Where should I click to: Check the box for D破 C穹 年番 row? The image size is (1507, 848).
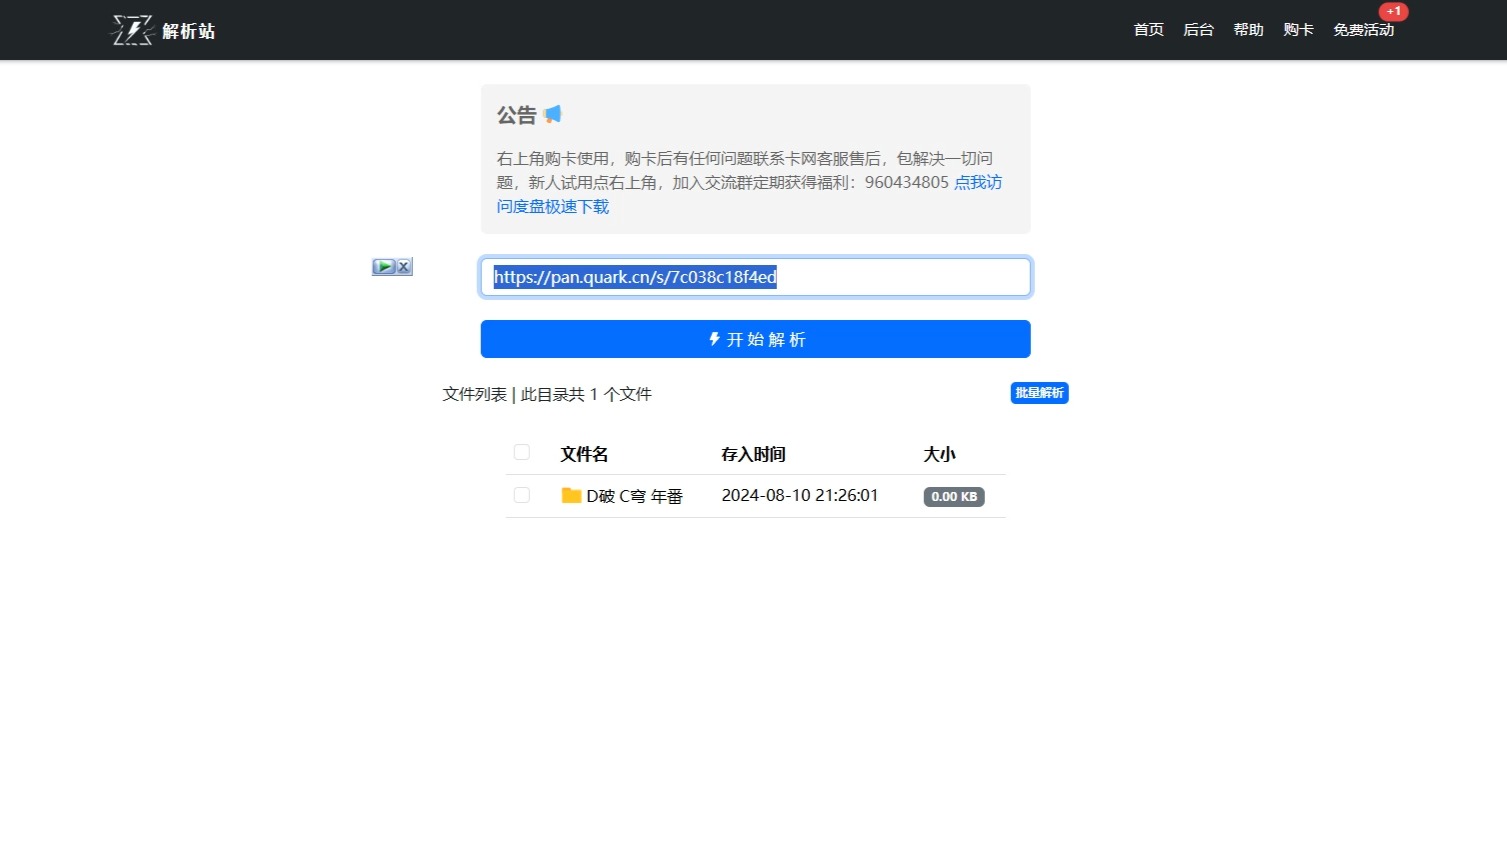coord(522,495)
